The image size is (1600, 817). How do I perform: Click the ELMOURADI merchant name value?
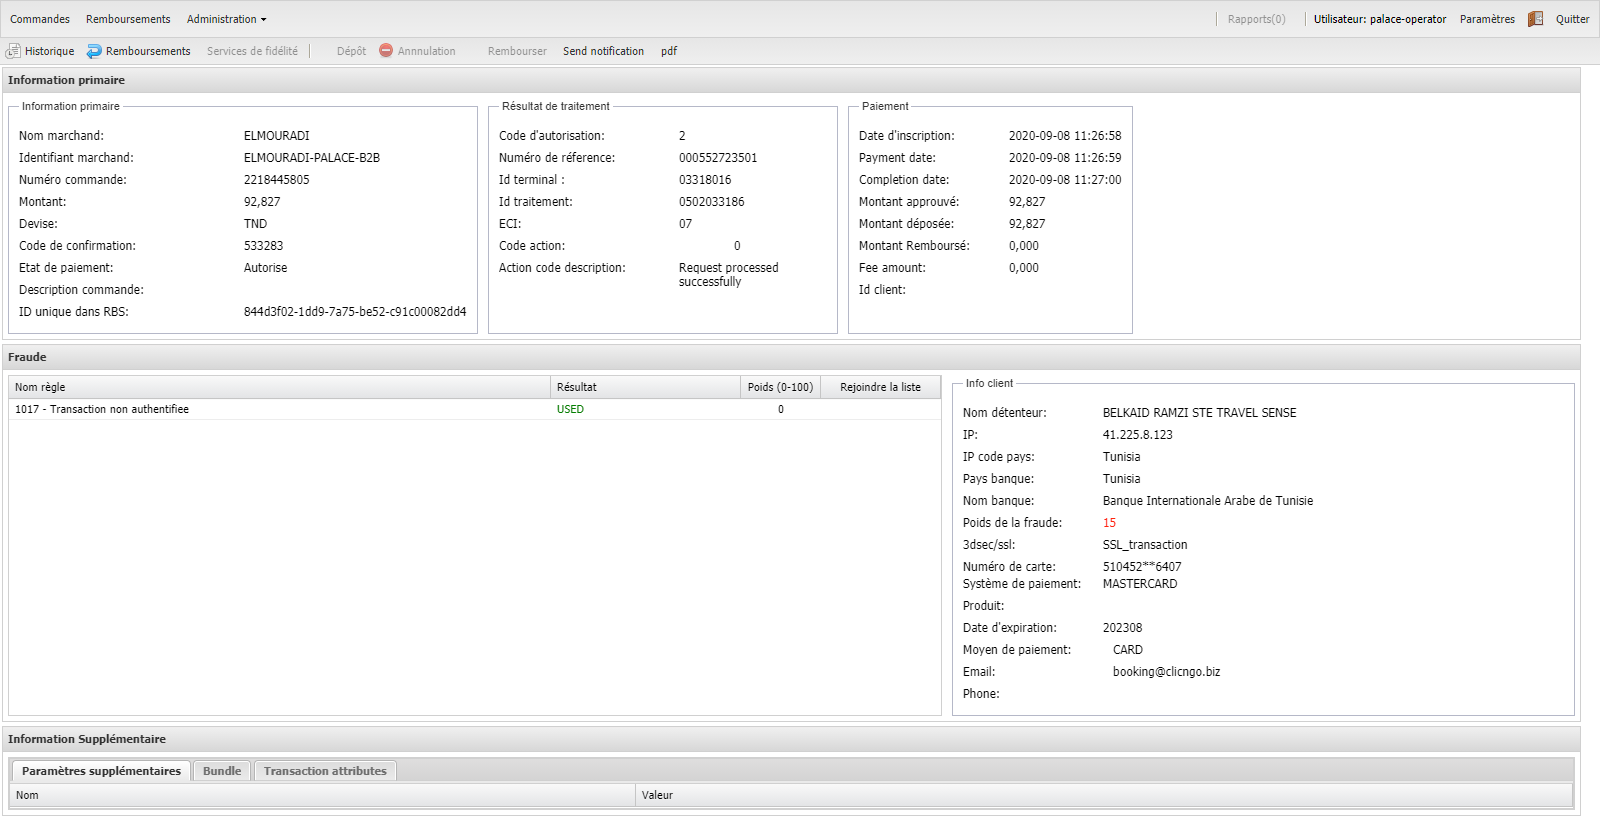277,136
